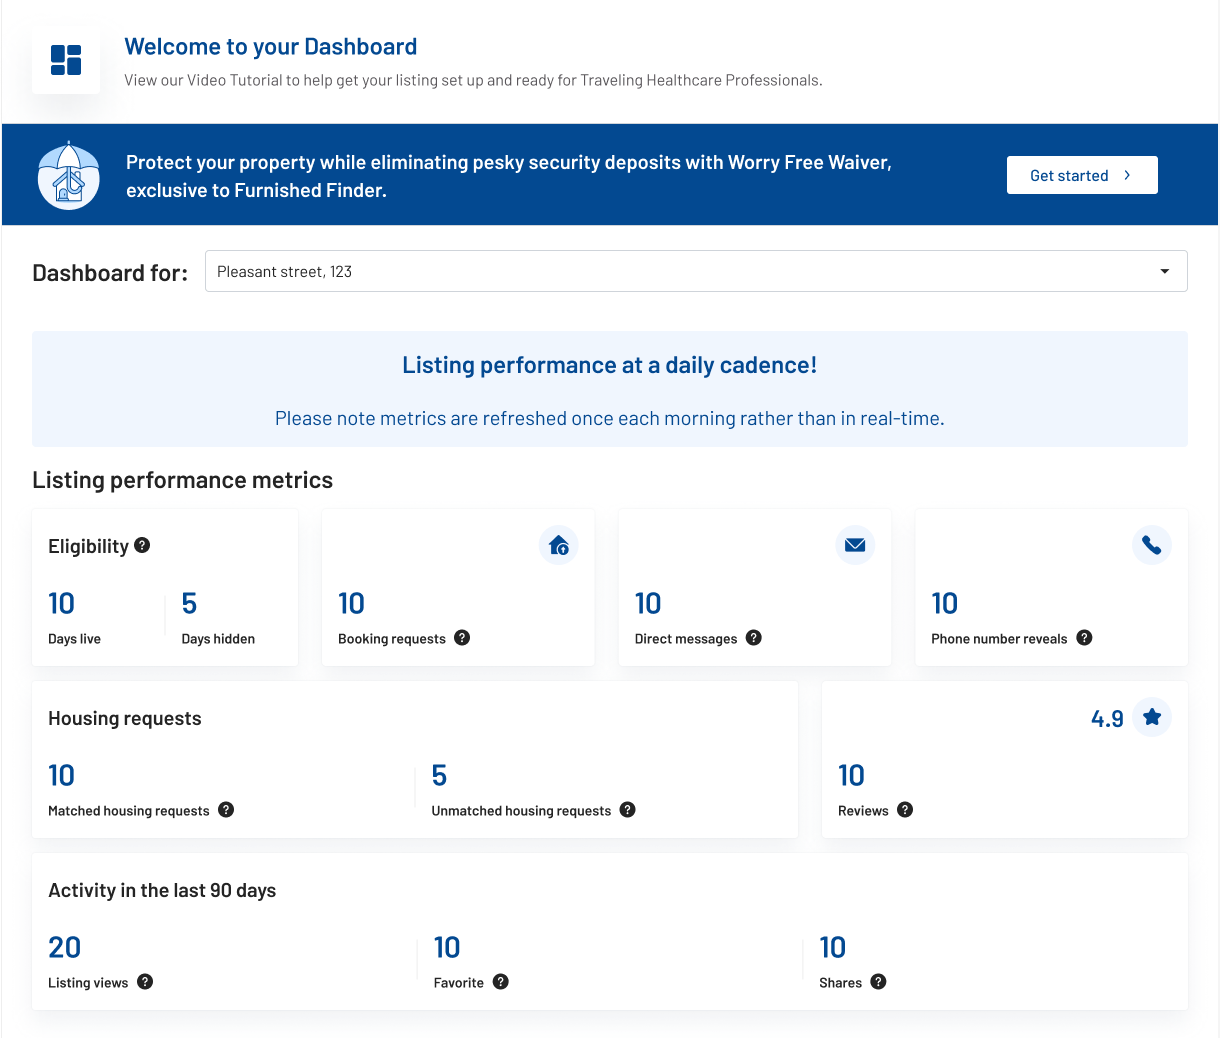
Task: Open help icon next to Shares
Action: [x=878, y=982]
